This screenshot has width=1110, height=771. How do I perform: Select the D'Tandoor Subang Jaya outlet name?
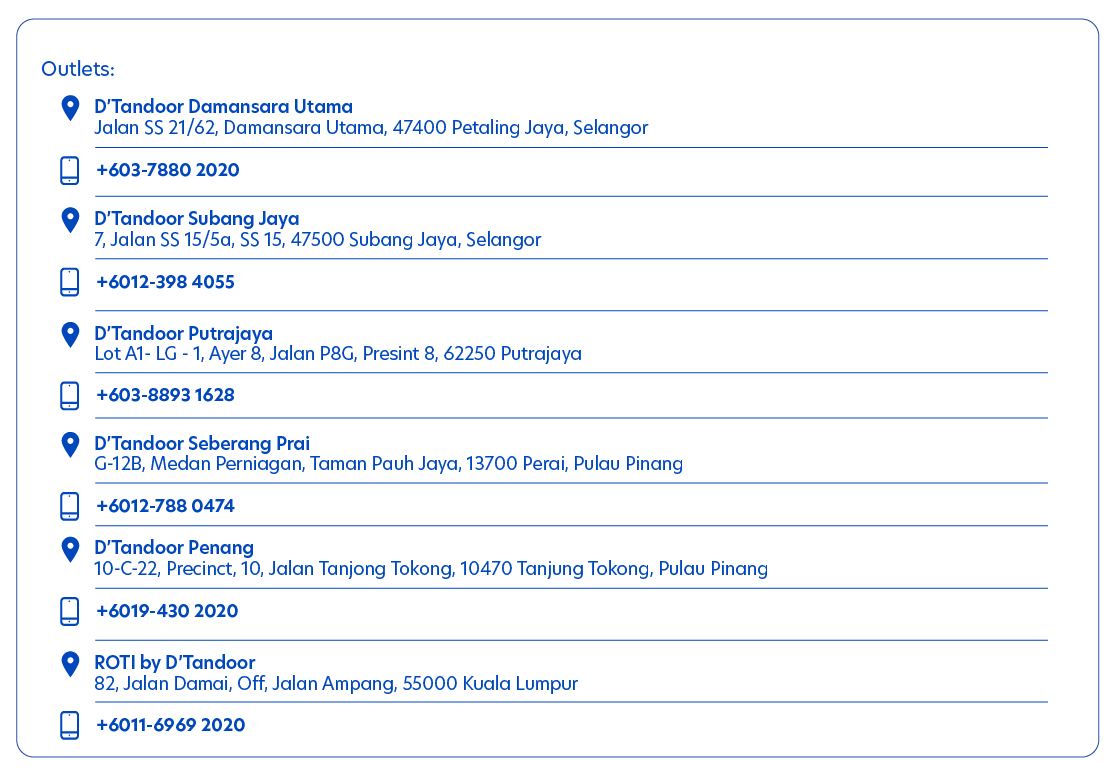click(x=197, y=219)
